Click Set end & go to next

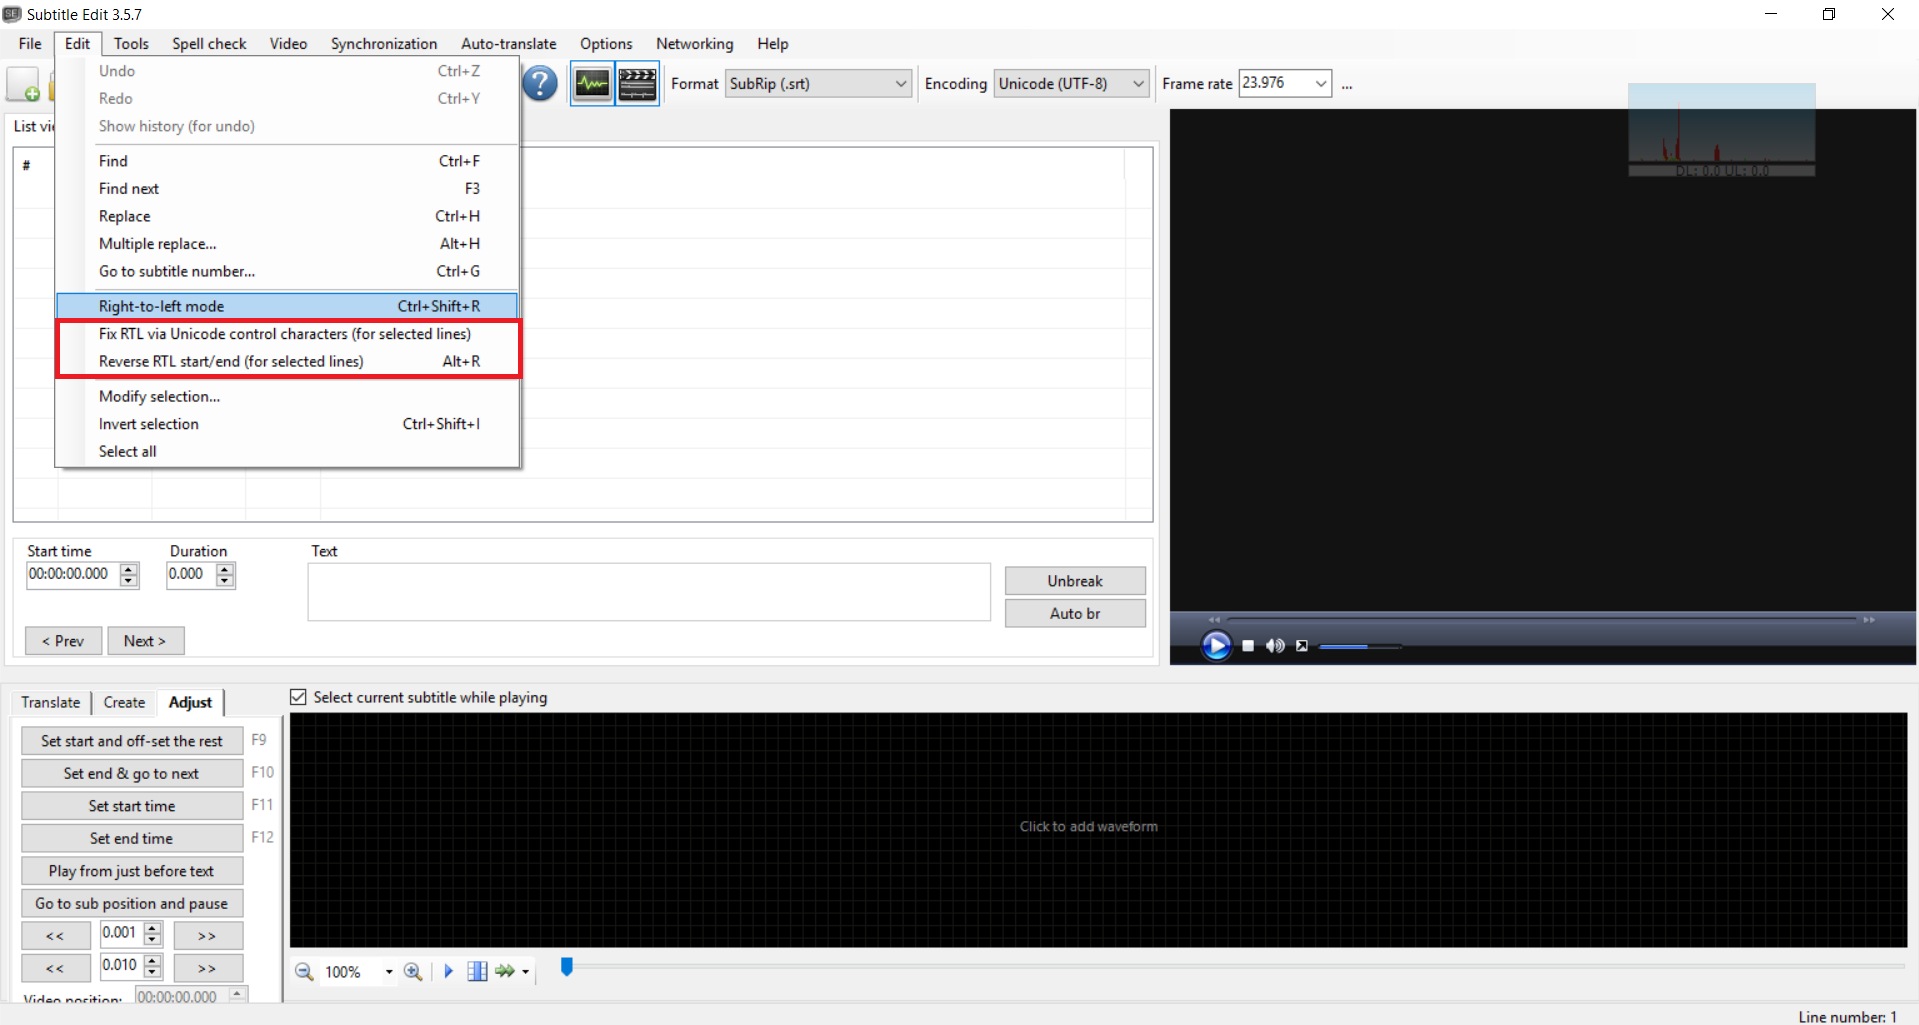[131, 773]
